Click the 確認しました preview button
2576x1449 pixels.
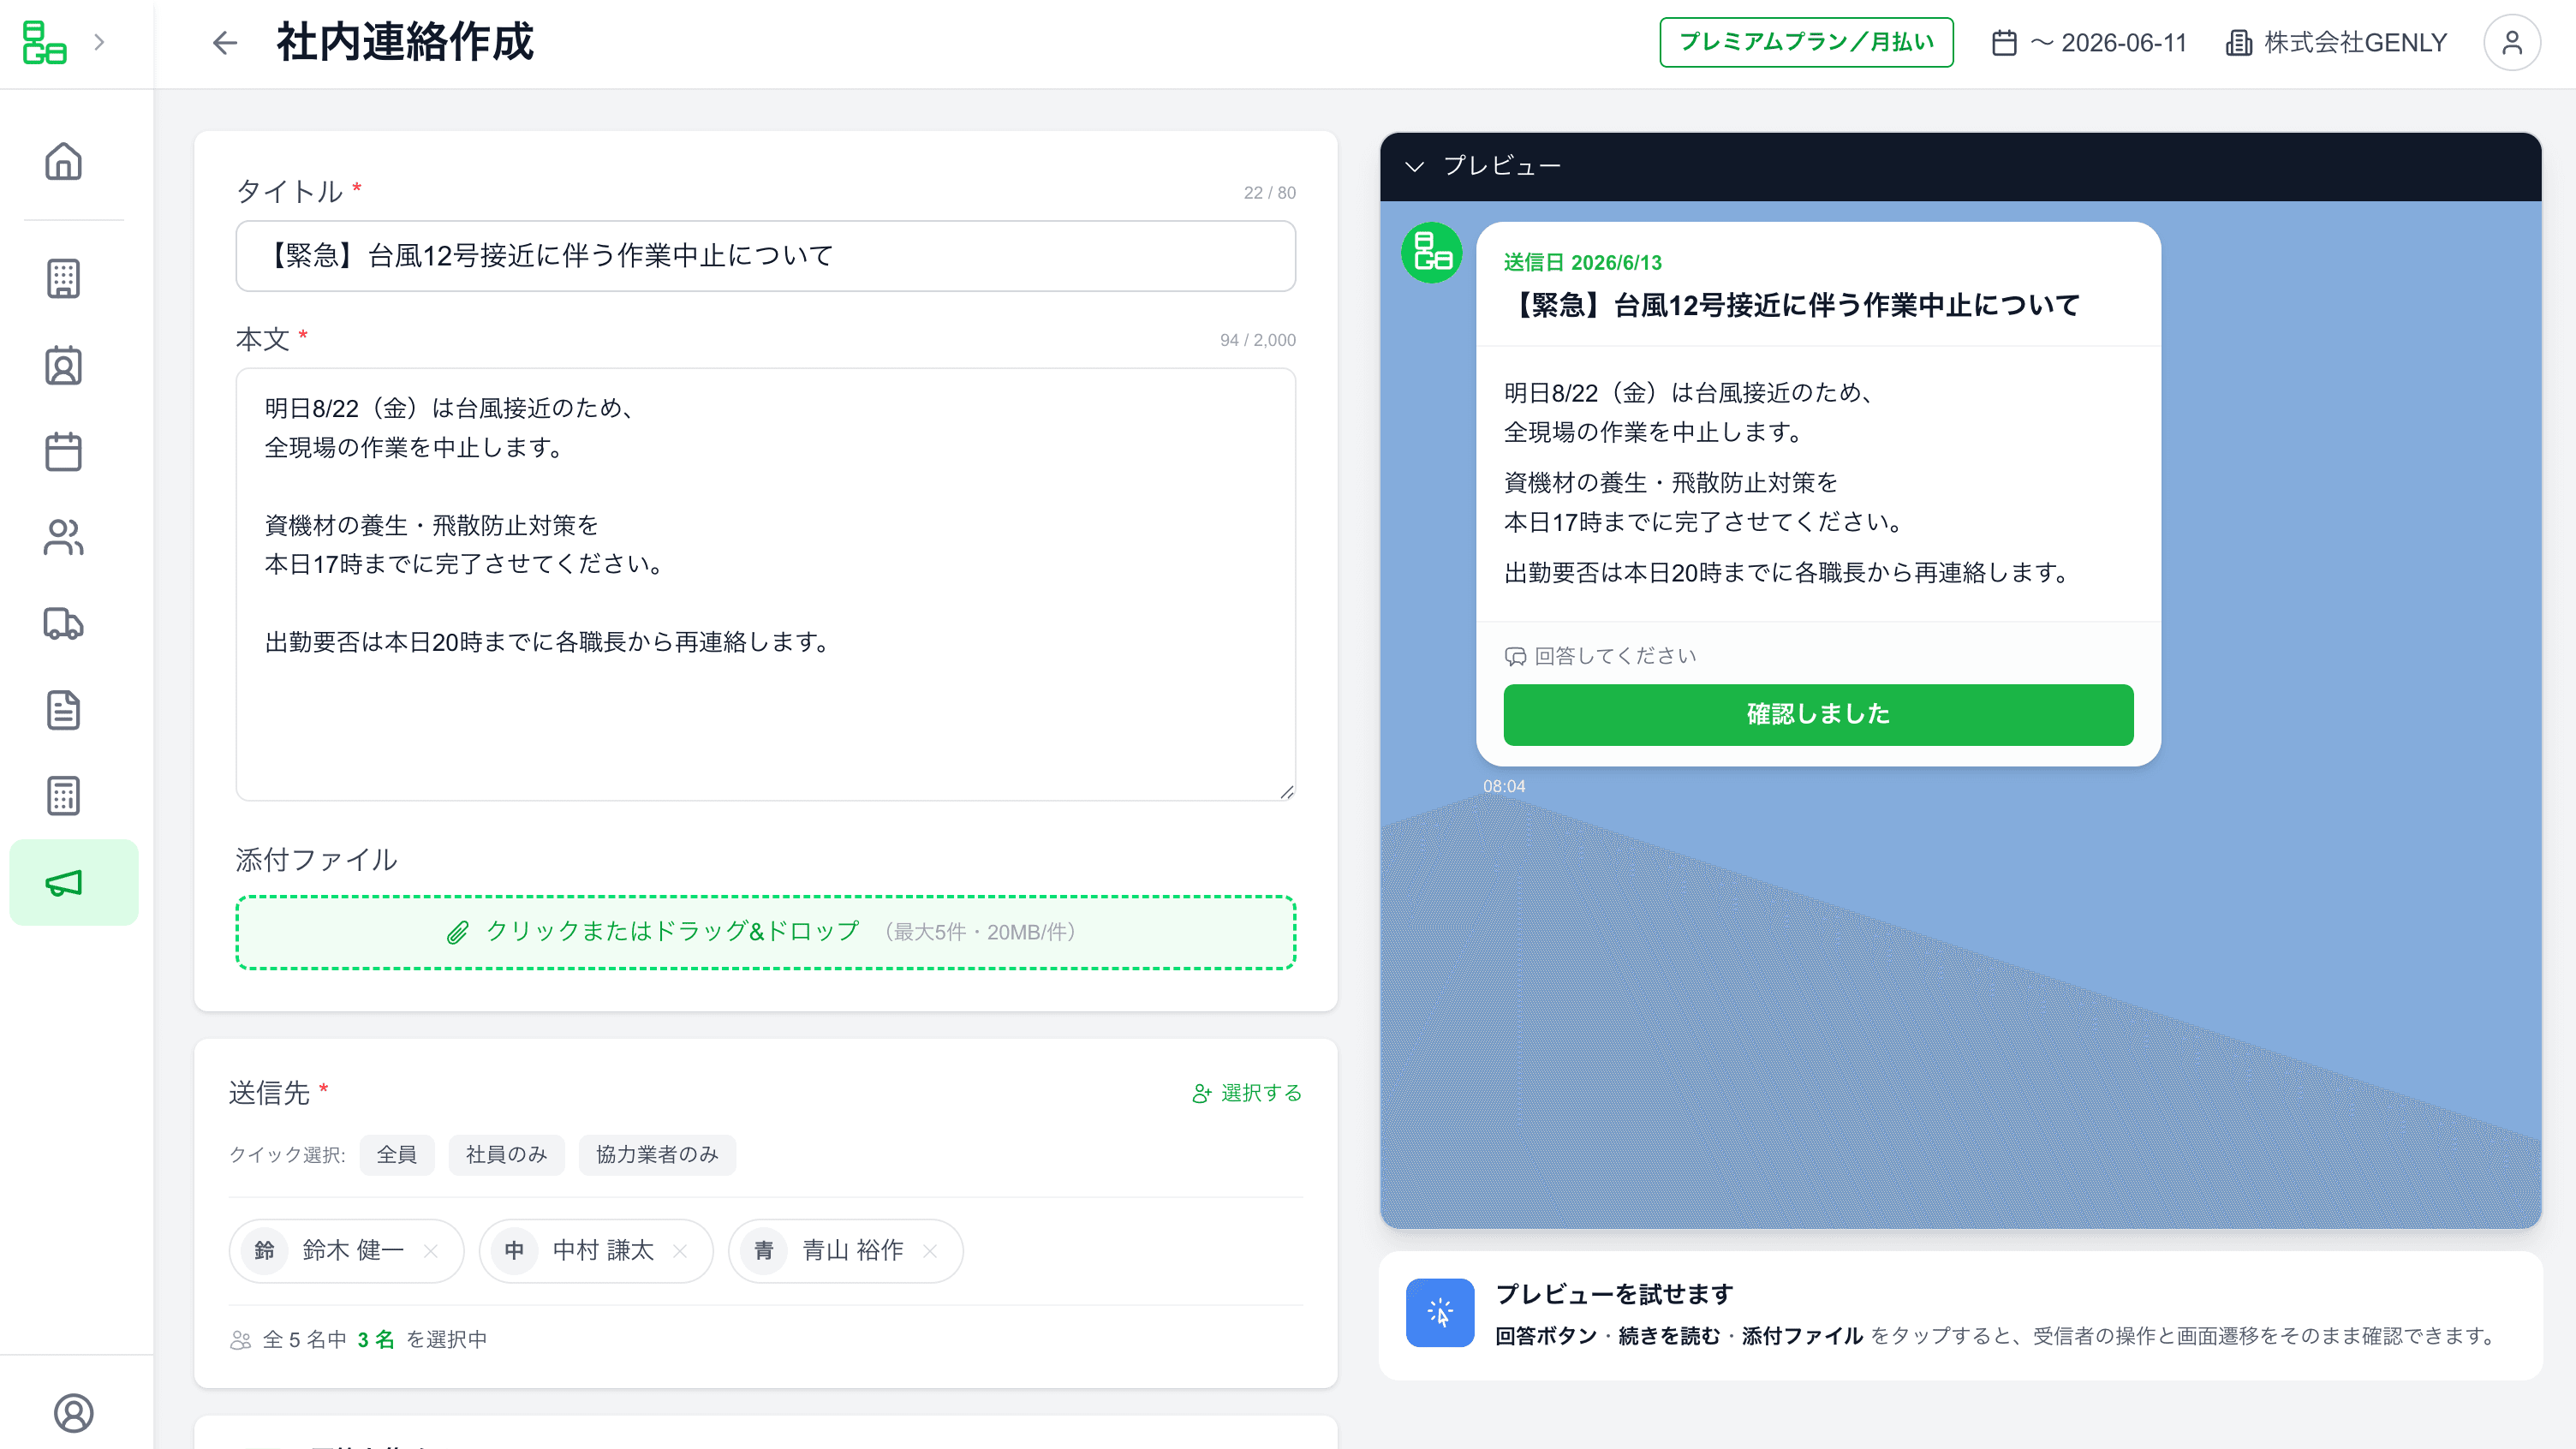[1818, 714]
